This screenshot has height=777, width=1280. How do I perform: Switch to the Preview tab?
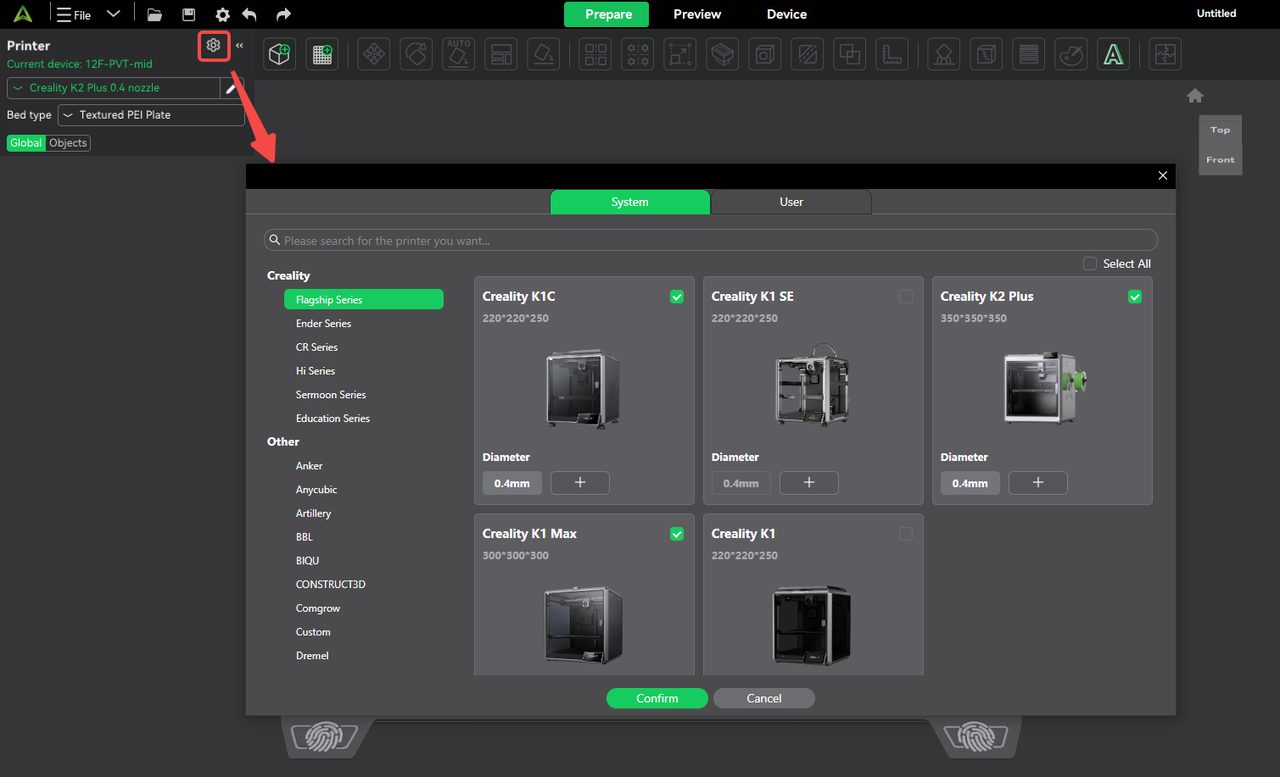697,14
